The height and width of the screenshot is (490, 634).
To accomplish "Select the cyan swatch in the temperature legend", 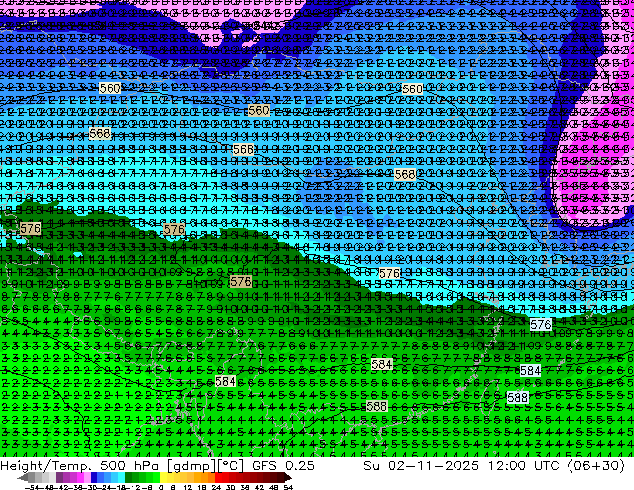I will (x=122, y=477).
